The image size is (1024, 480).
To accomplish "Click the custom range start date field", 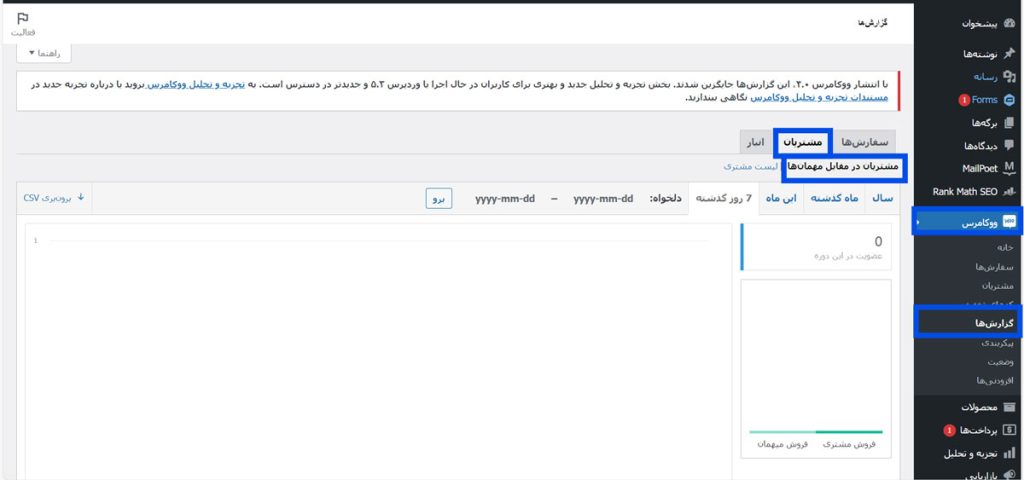I will (x=603, y=199).
